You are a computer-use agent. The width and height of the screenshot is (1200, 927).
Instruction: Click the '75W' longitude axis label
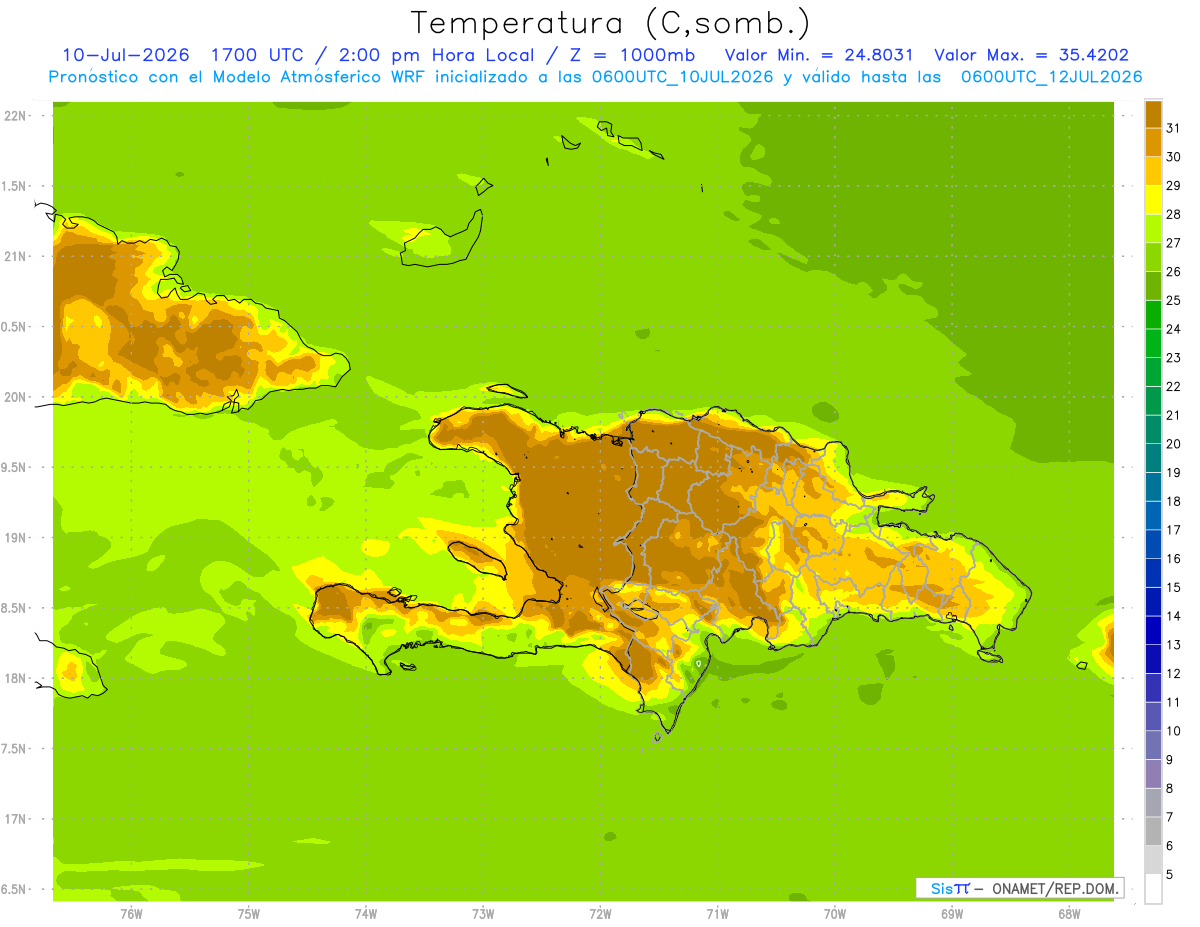[249, 913]
